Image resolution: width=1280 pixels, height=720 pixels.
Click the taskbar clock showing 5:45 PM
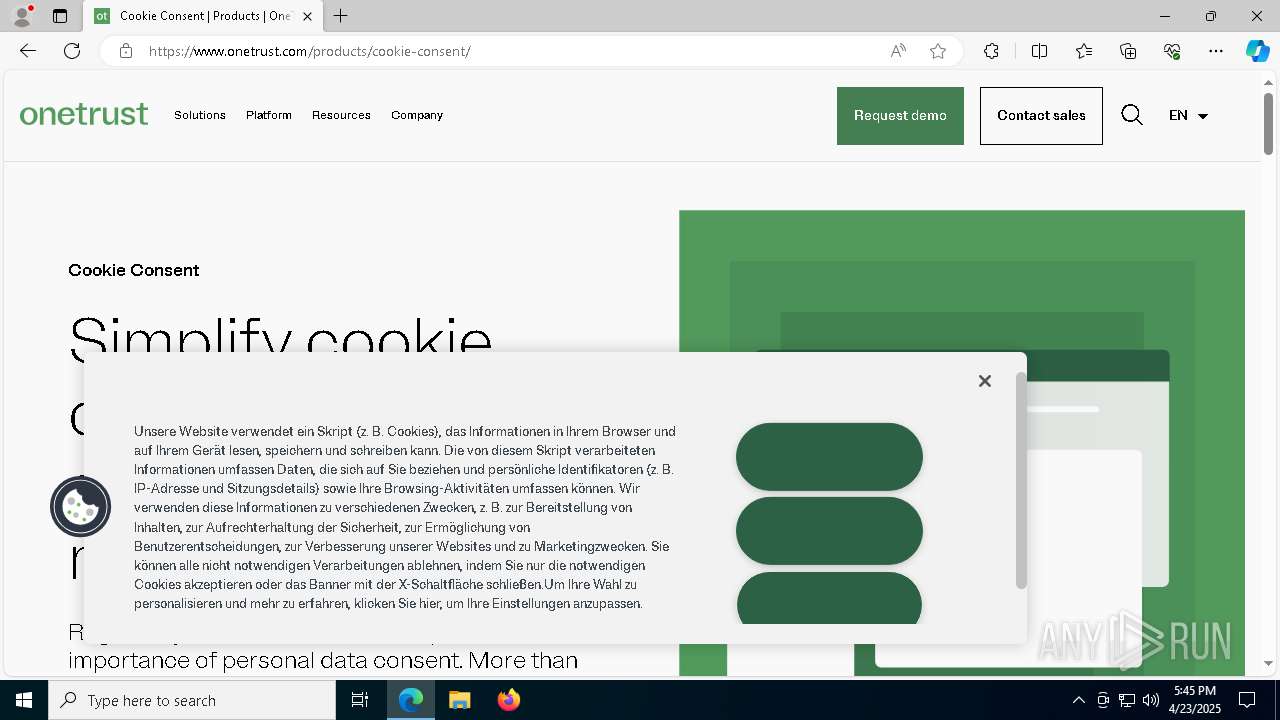[1195, 700]
